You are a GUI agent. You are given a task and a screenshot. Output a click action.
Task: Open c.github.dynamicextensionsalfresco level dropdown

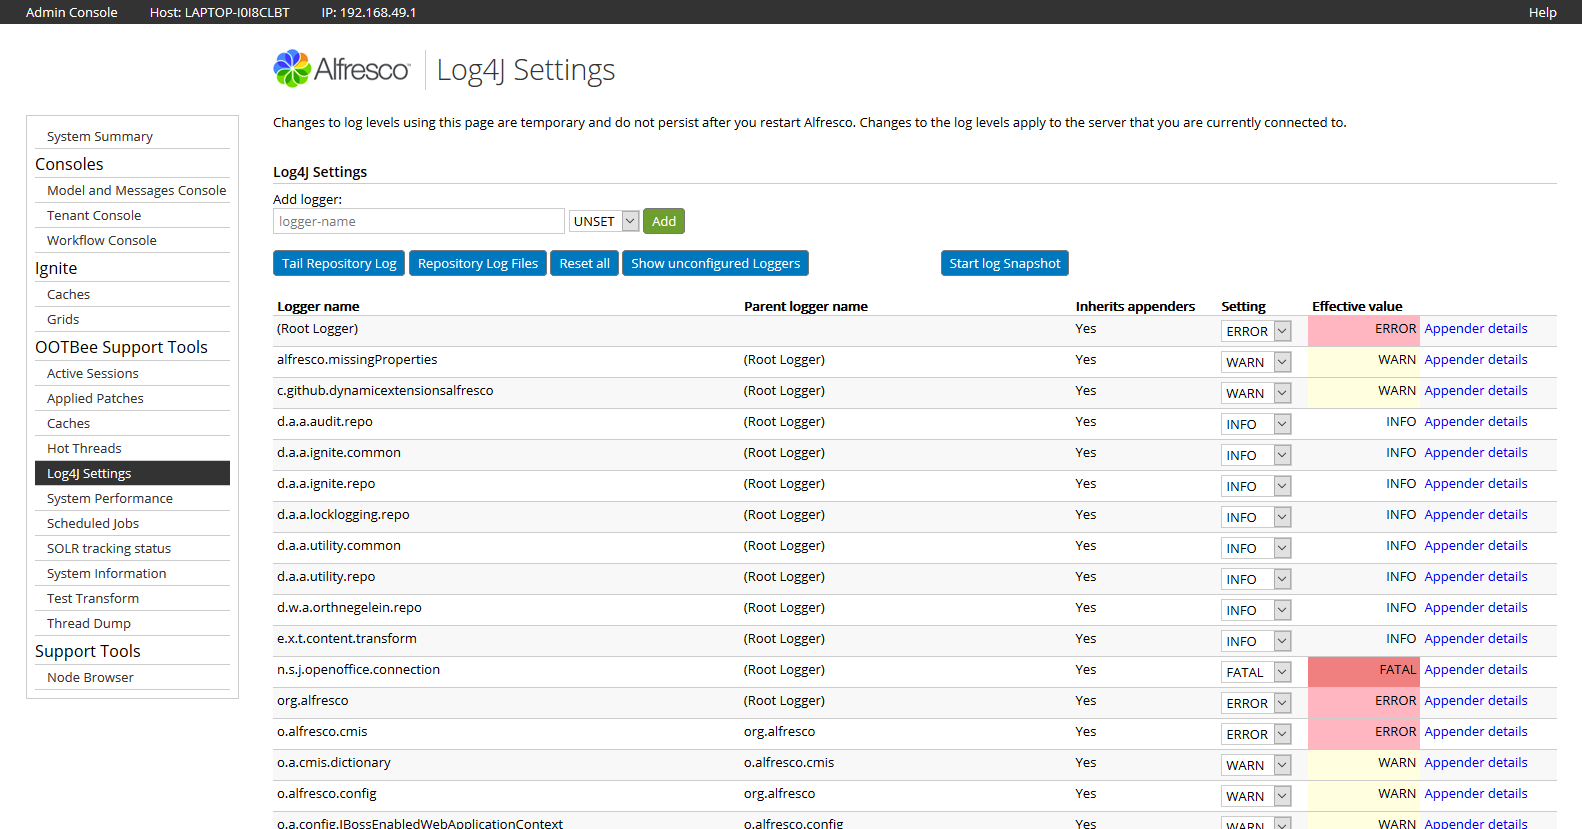(x=1256, y=393)
